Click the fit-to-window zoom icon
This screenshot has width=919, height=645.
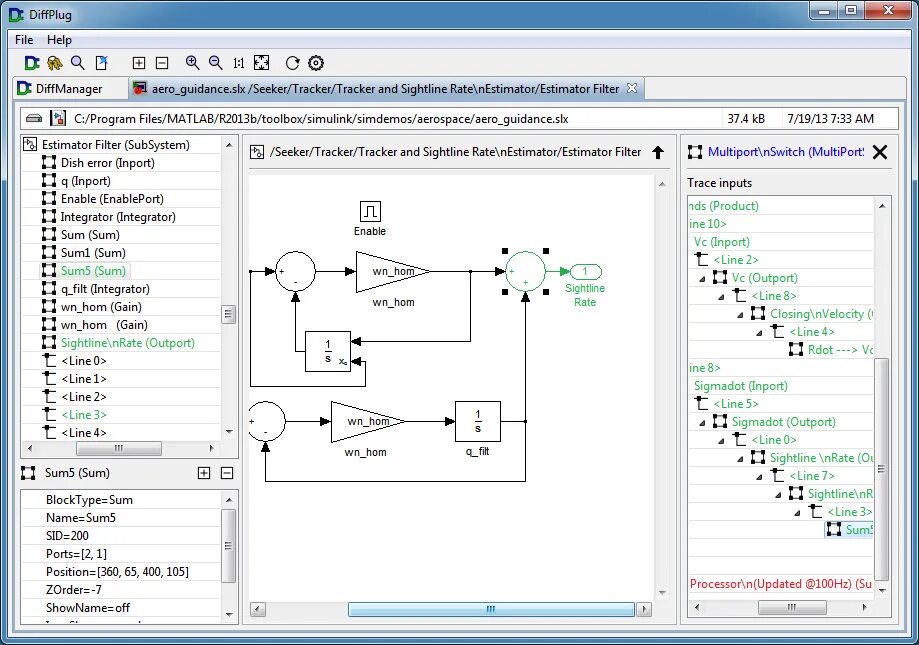coord(261,63)
